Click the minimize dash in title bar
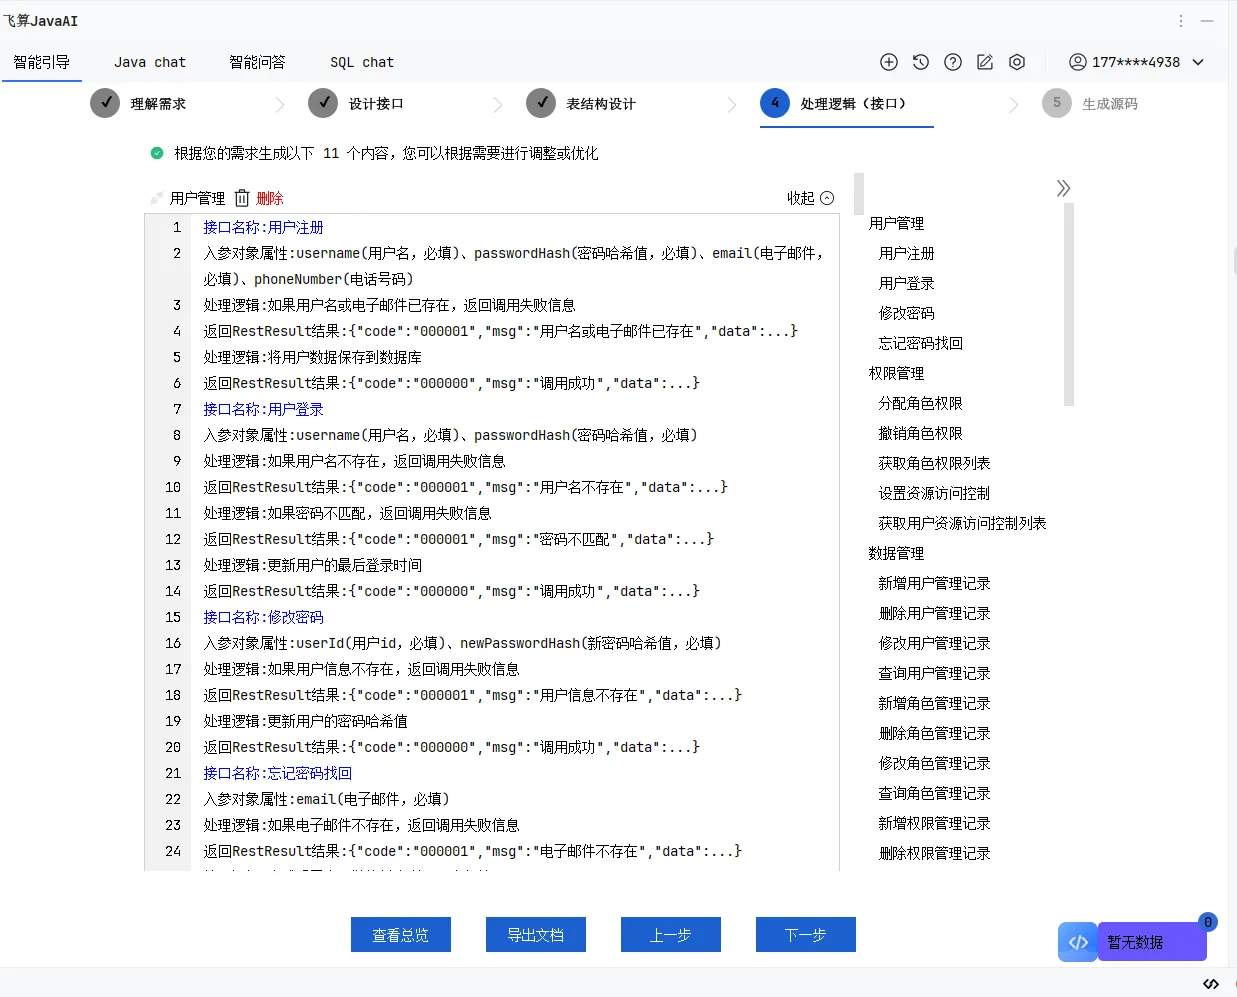Screen dimensions: 1237x997 click(1208, 21)
